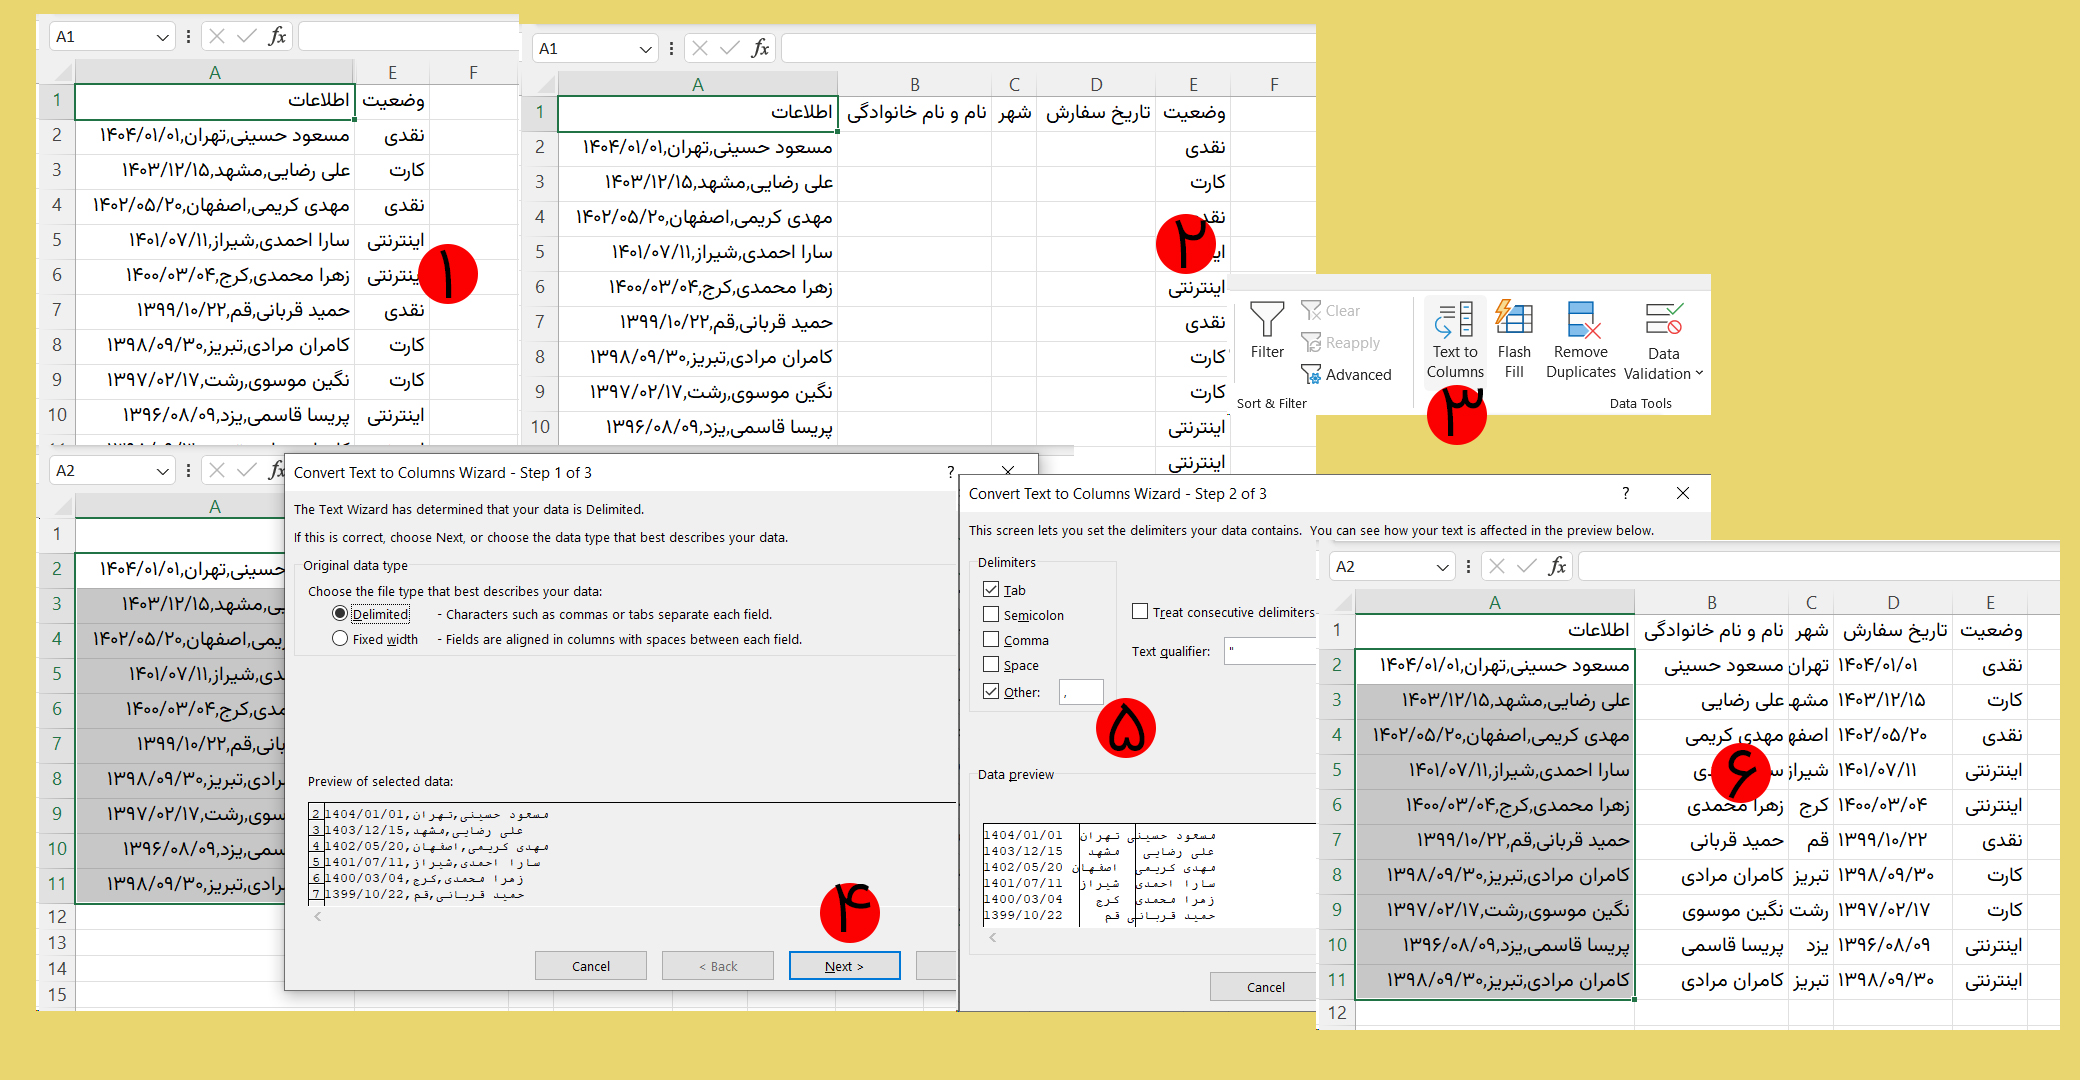Viewport: 2080px width, 1080px height.
Task: Expand the Name Box dropdown showing A2 in the bottom-right sheet
Action: coord(1442,567)
